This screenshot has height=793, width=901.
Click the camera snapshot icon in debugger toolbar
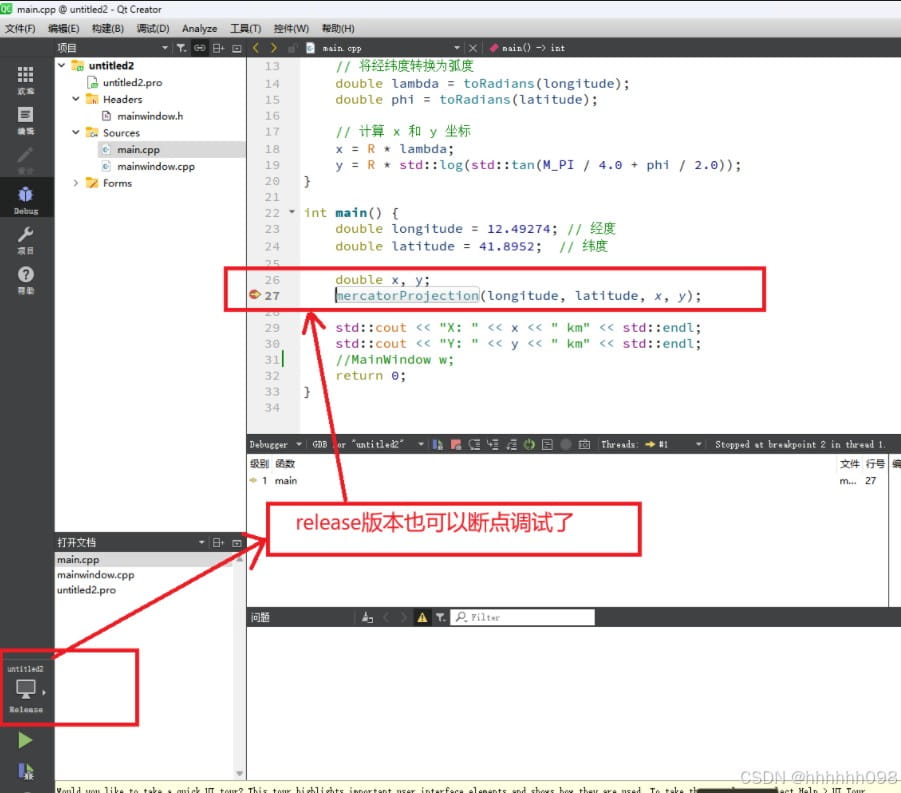coord(584,444)
